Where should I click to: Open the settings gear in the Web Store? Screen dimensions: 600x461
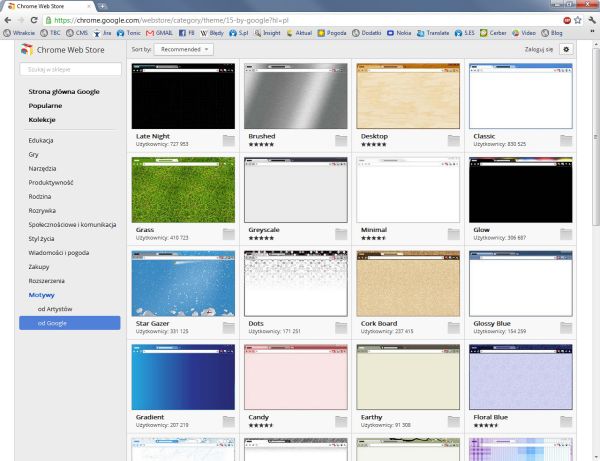point(566,48)
